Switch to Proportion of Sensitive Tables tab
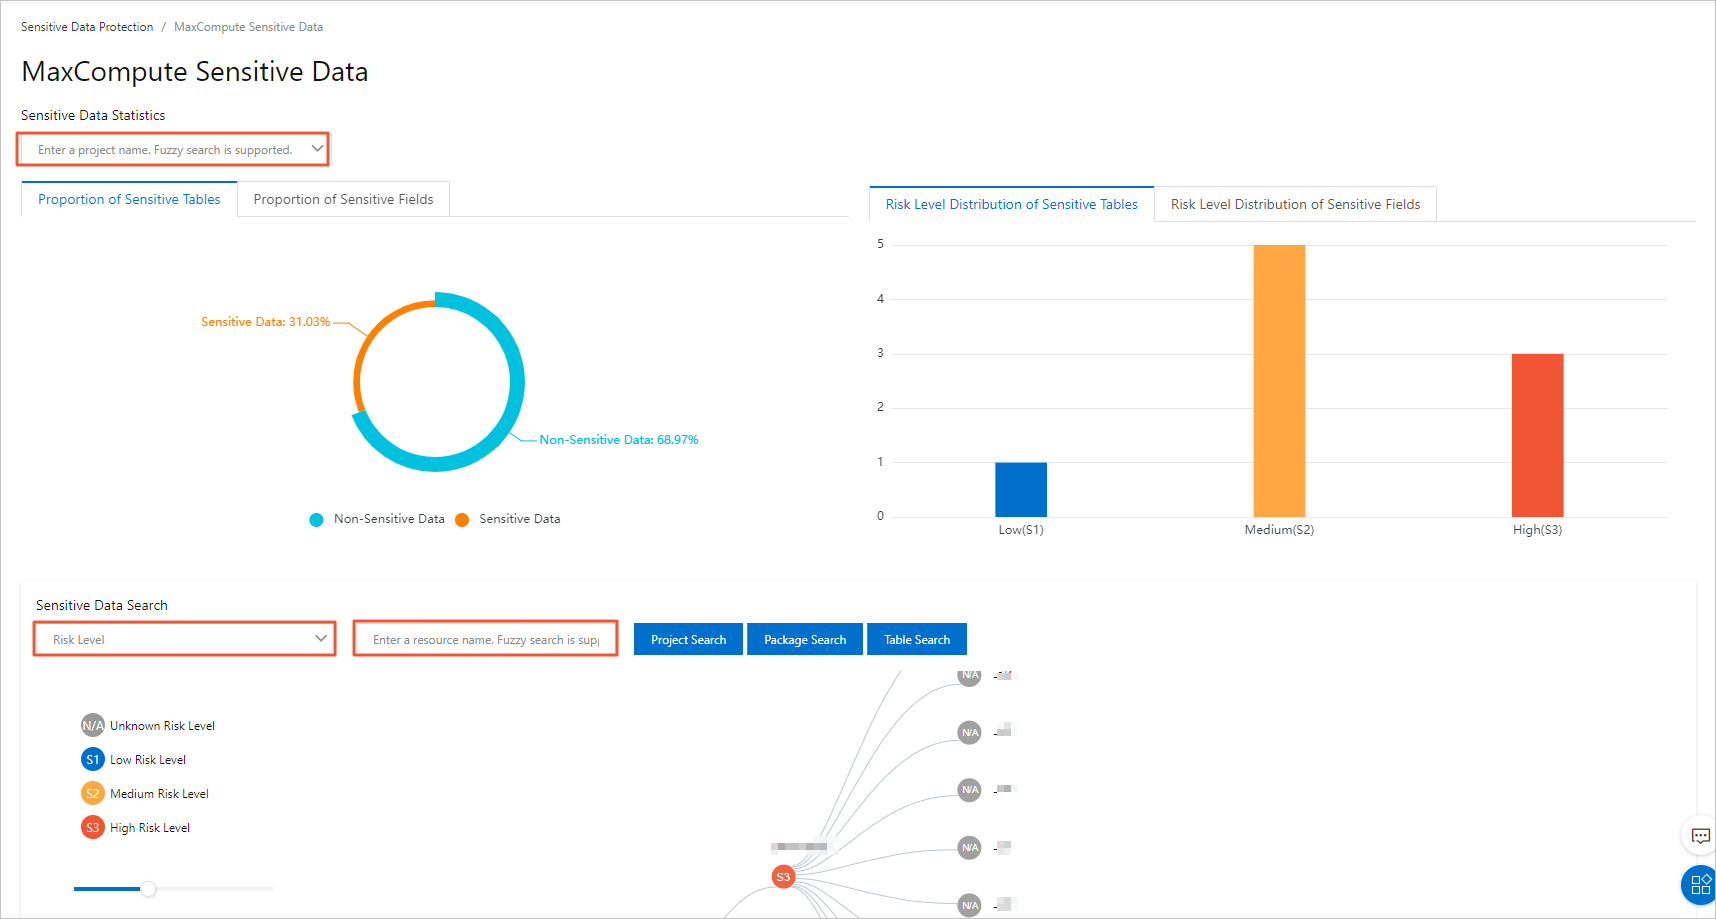This screenshot has width=1716, height=919. click(129, 199)
